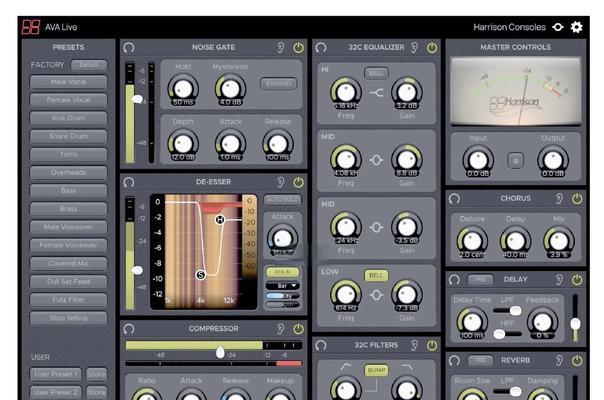The width and height of the screenshot is (604, 400).
Task: Click the Delay ear listen icon
Action: pos(559,280)
